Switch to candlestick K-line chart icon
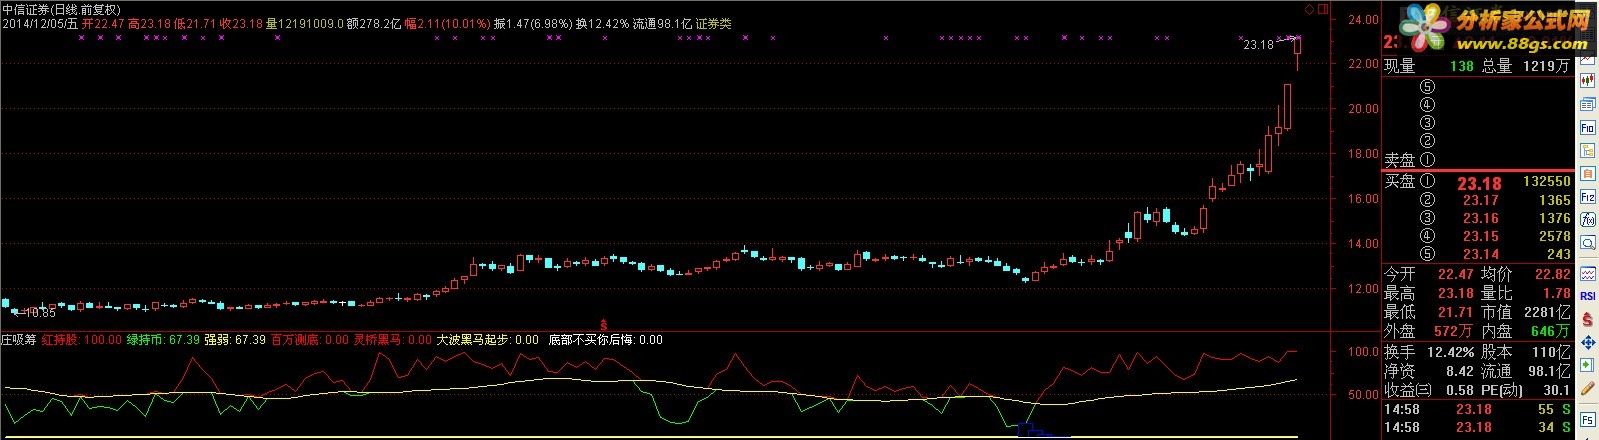 pyautogui.click(x=1587, y=81)
